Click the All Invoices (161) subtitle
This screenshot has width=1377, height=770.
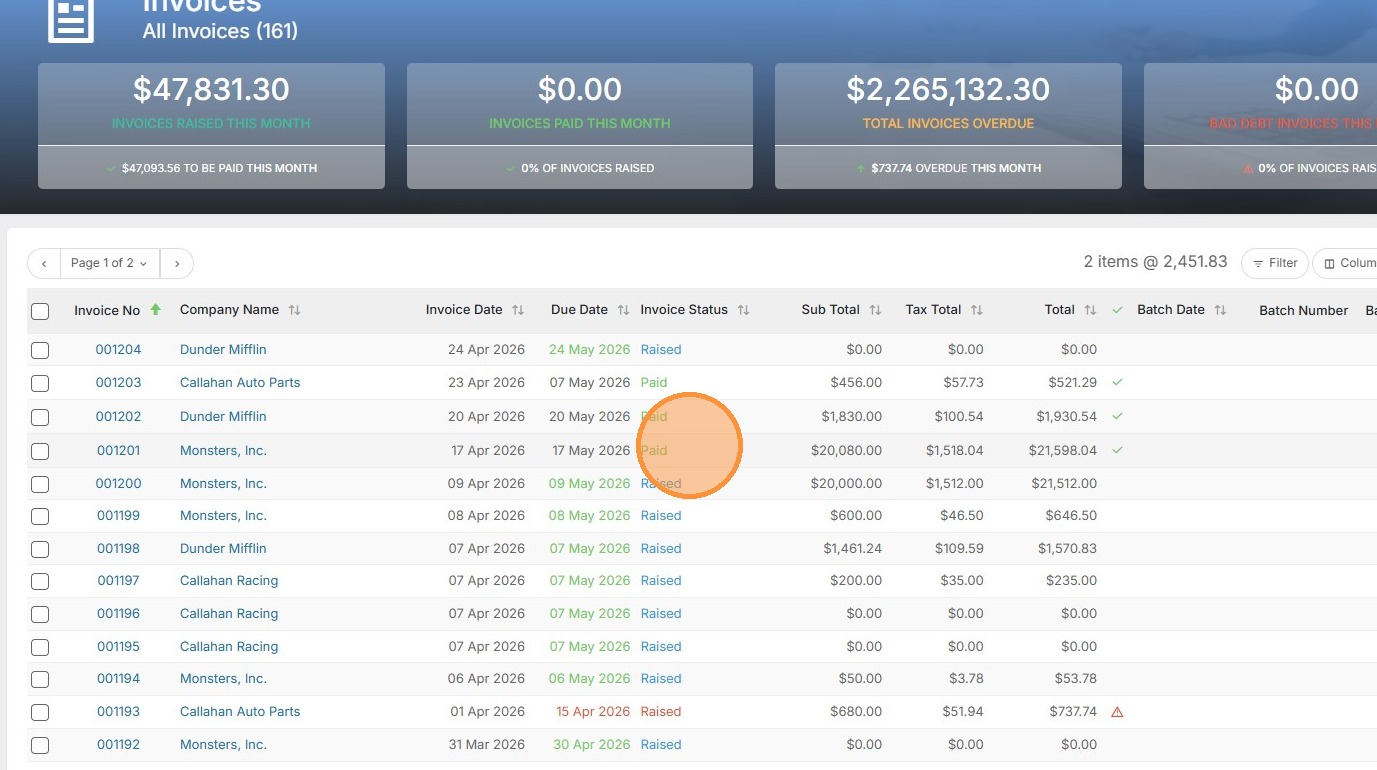[x=220, y=31]
